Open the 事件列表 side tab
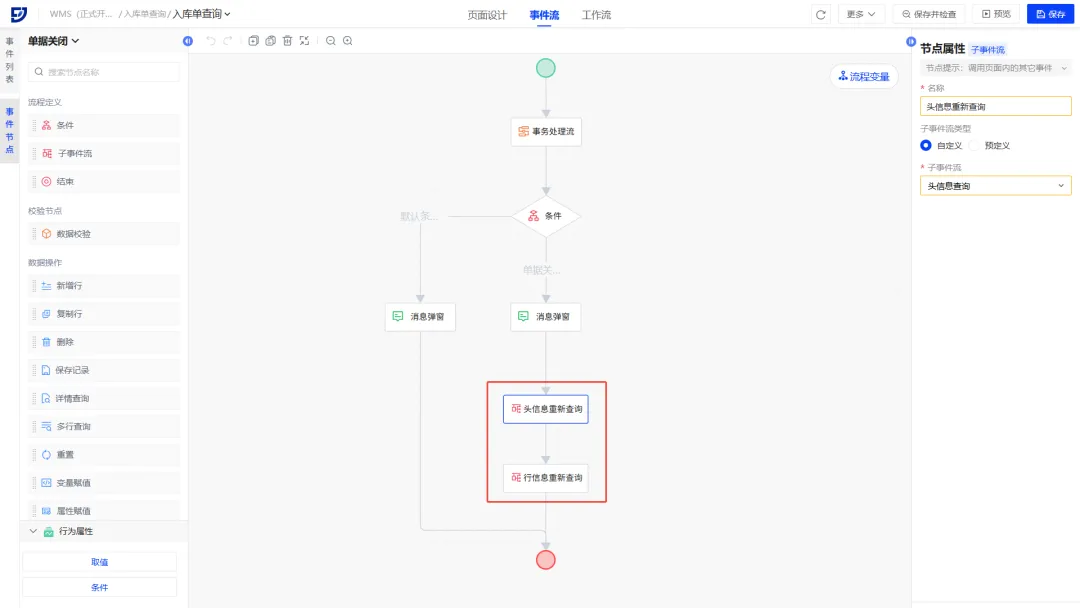 pos(10,61)
